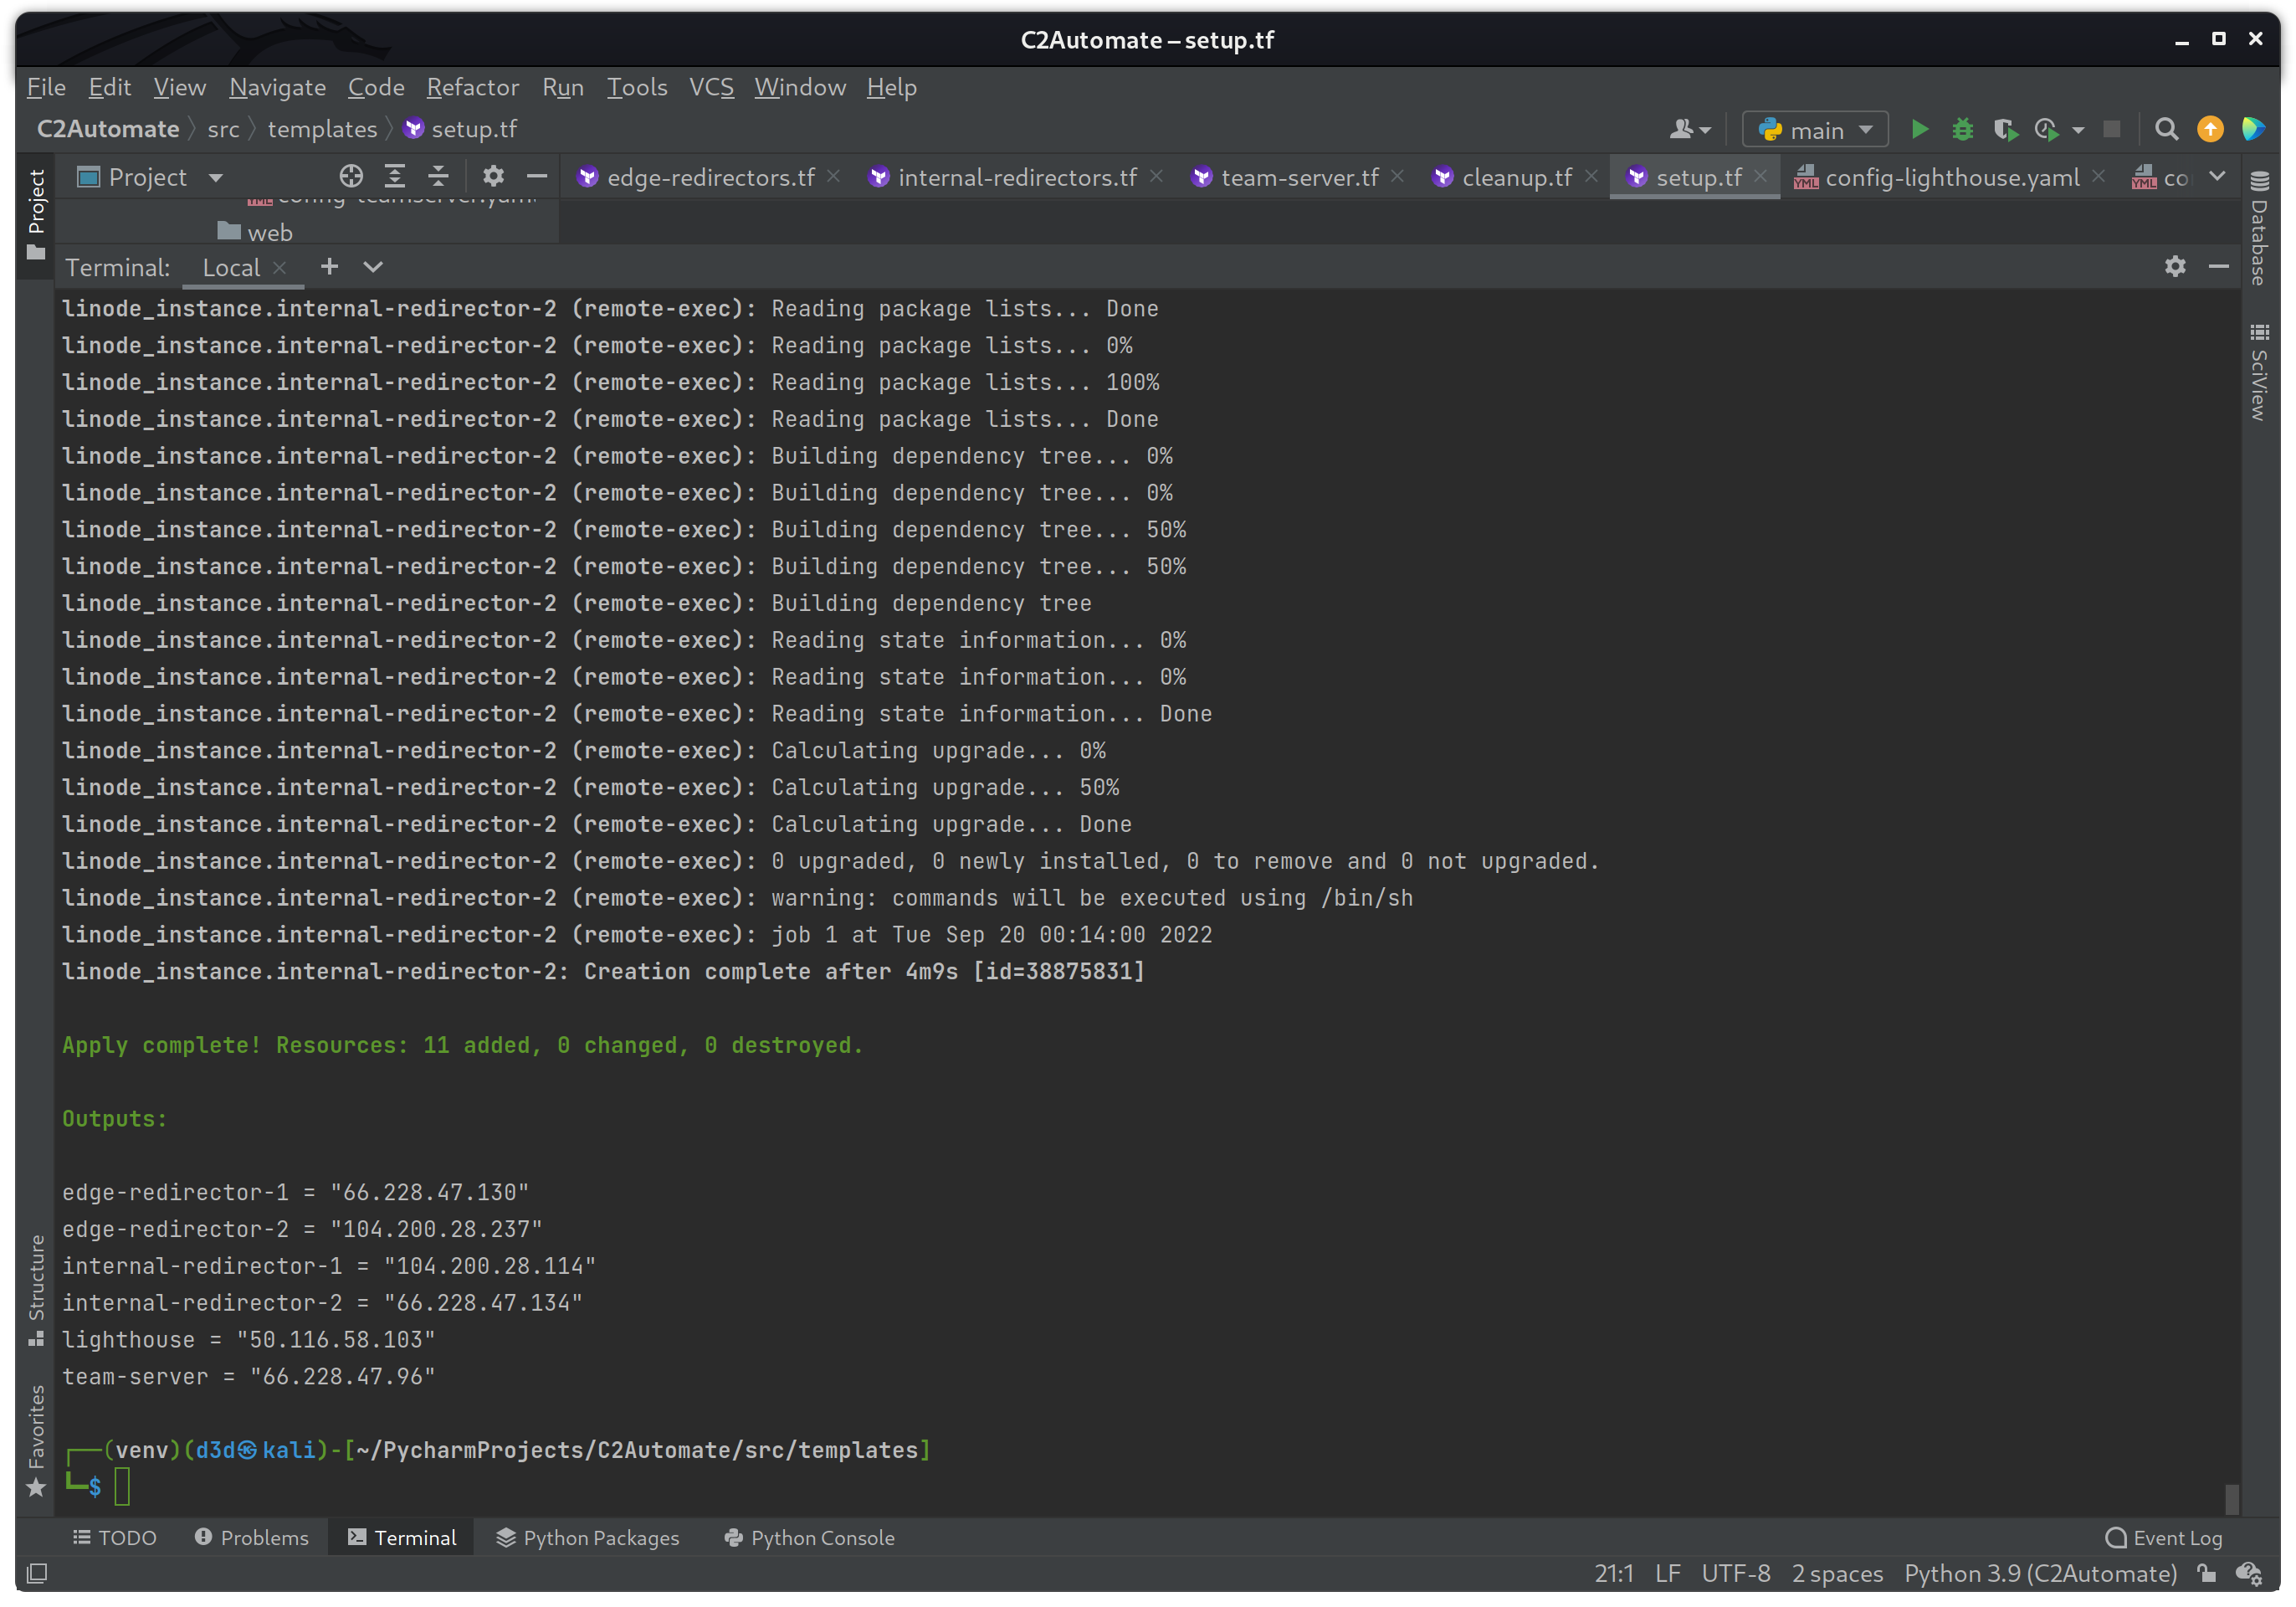Viewport: 2296px width, 1607px height.
Task: Open the Python Packages tool window
Action: [588, 1537]
